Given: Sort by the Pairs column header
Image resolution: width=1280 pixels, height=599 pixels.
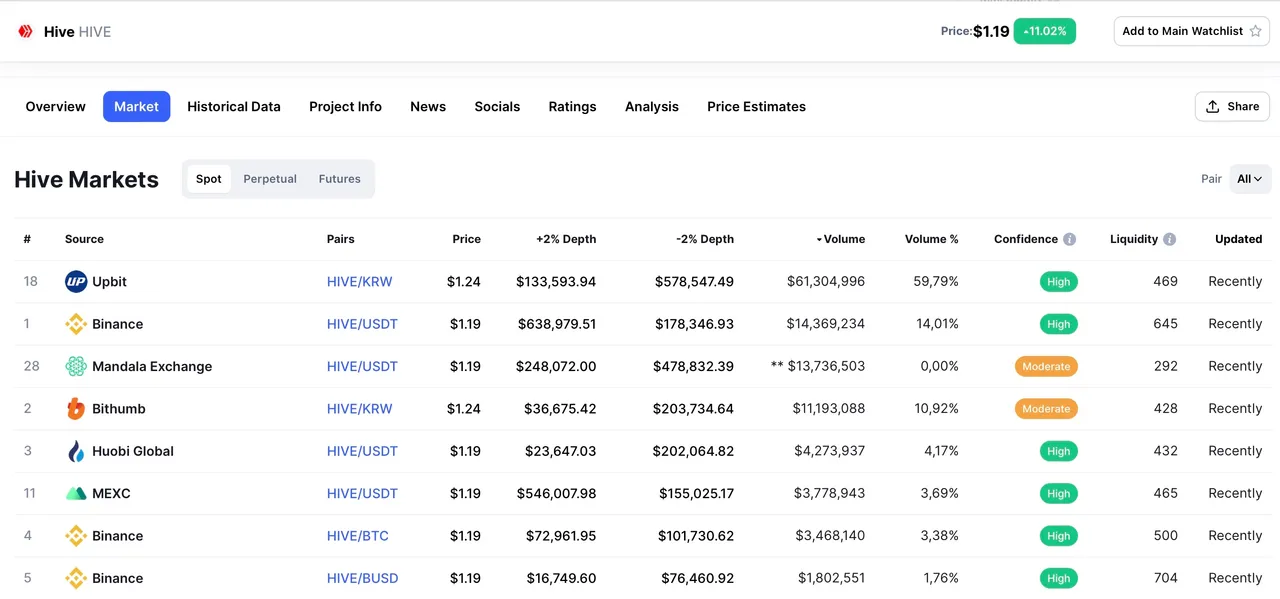Looking at the screenshot, I should tap(341, 239).
